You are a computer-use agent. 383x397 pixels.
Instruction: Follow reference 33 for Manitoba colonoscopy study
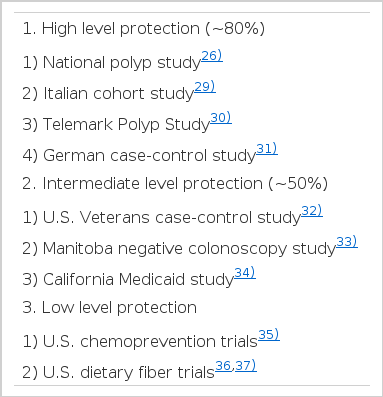pyautogui.click(x=347, y=242)
